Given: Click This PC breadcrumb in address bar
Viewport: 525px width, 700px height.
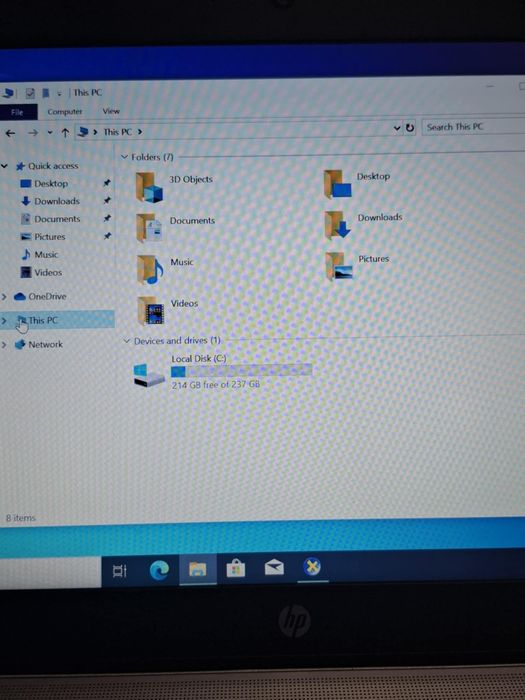Looking at the screenshot, I should click(118, 132).
